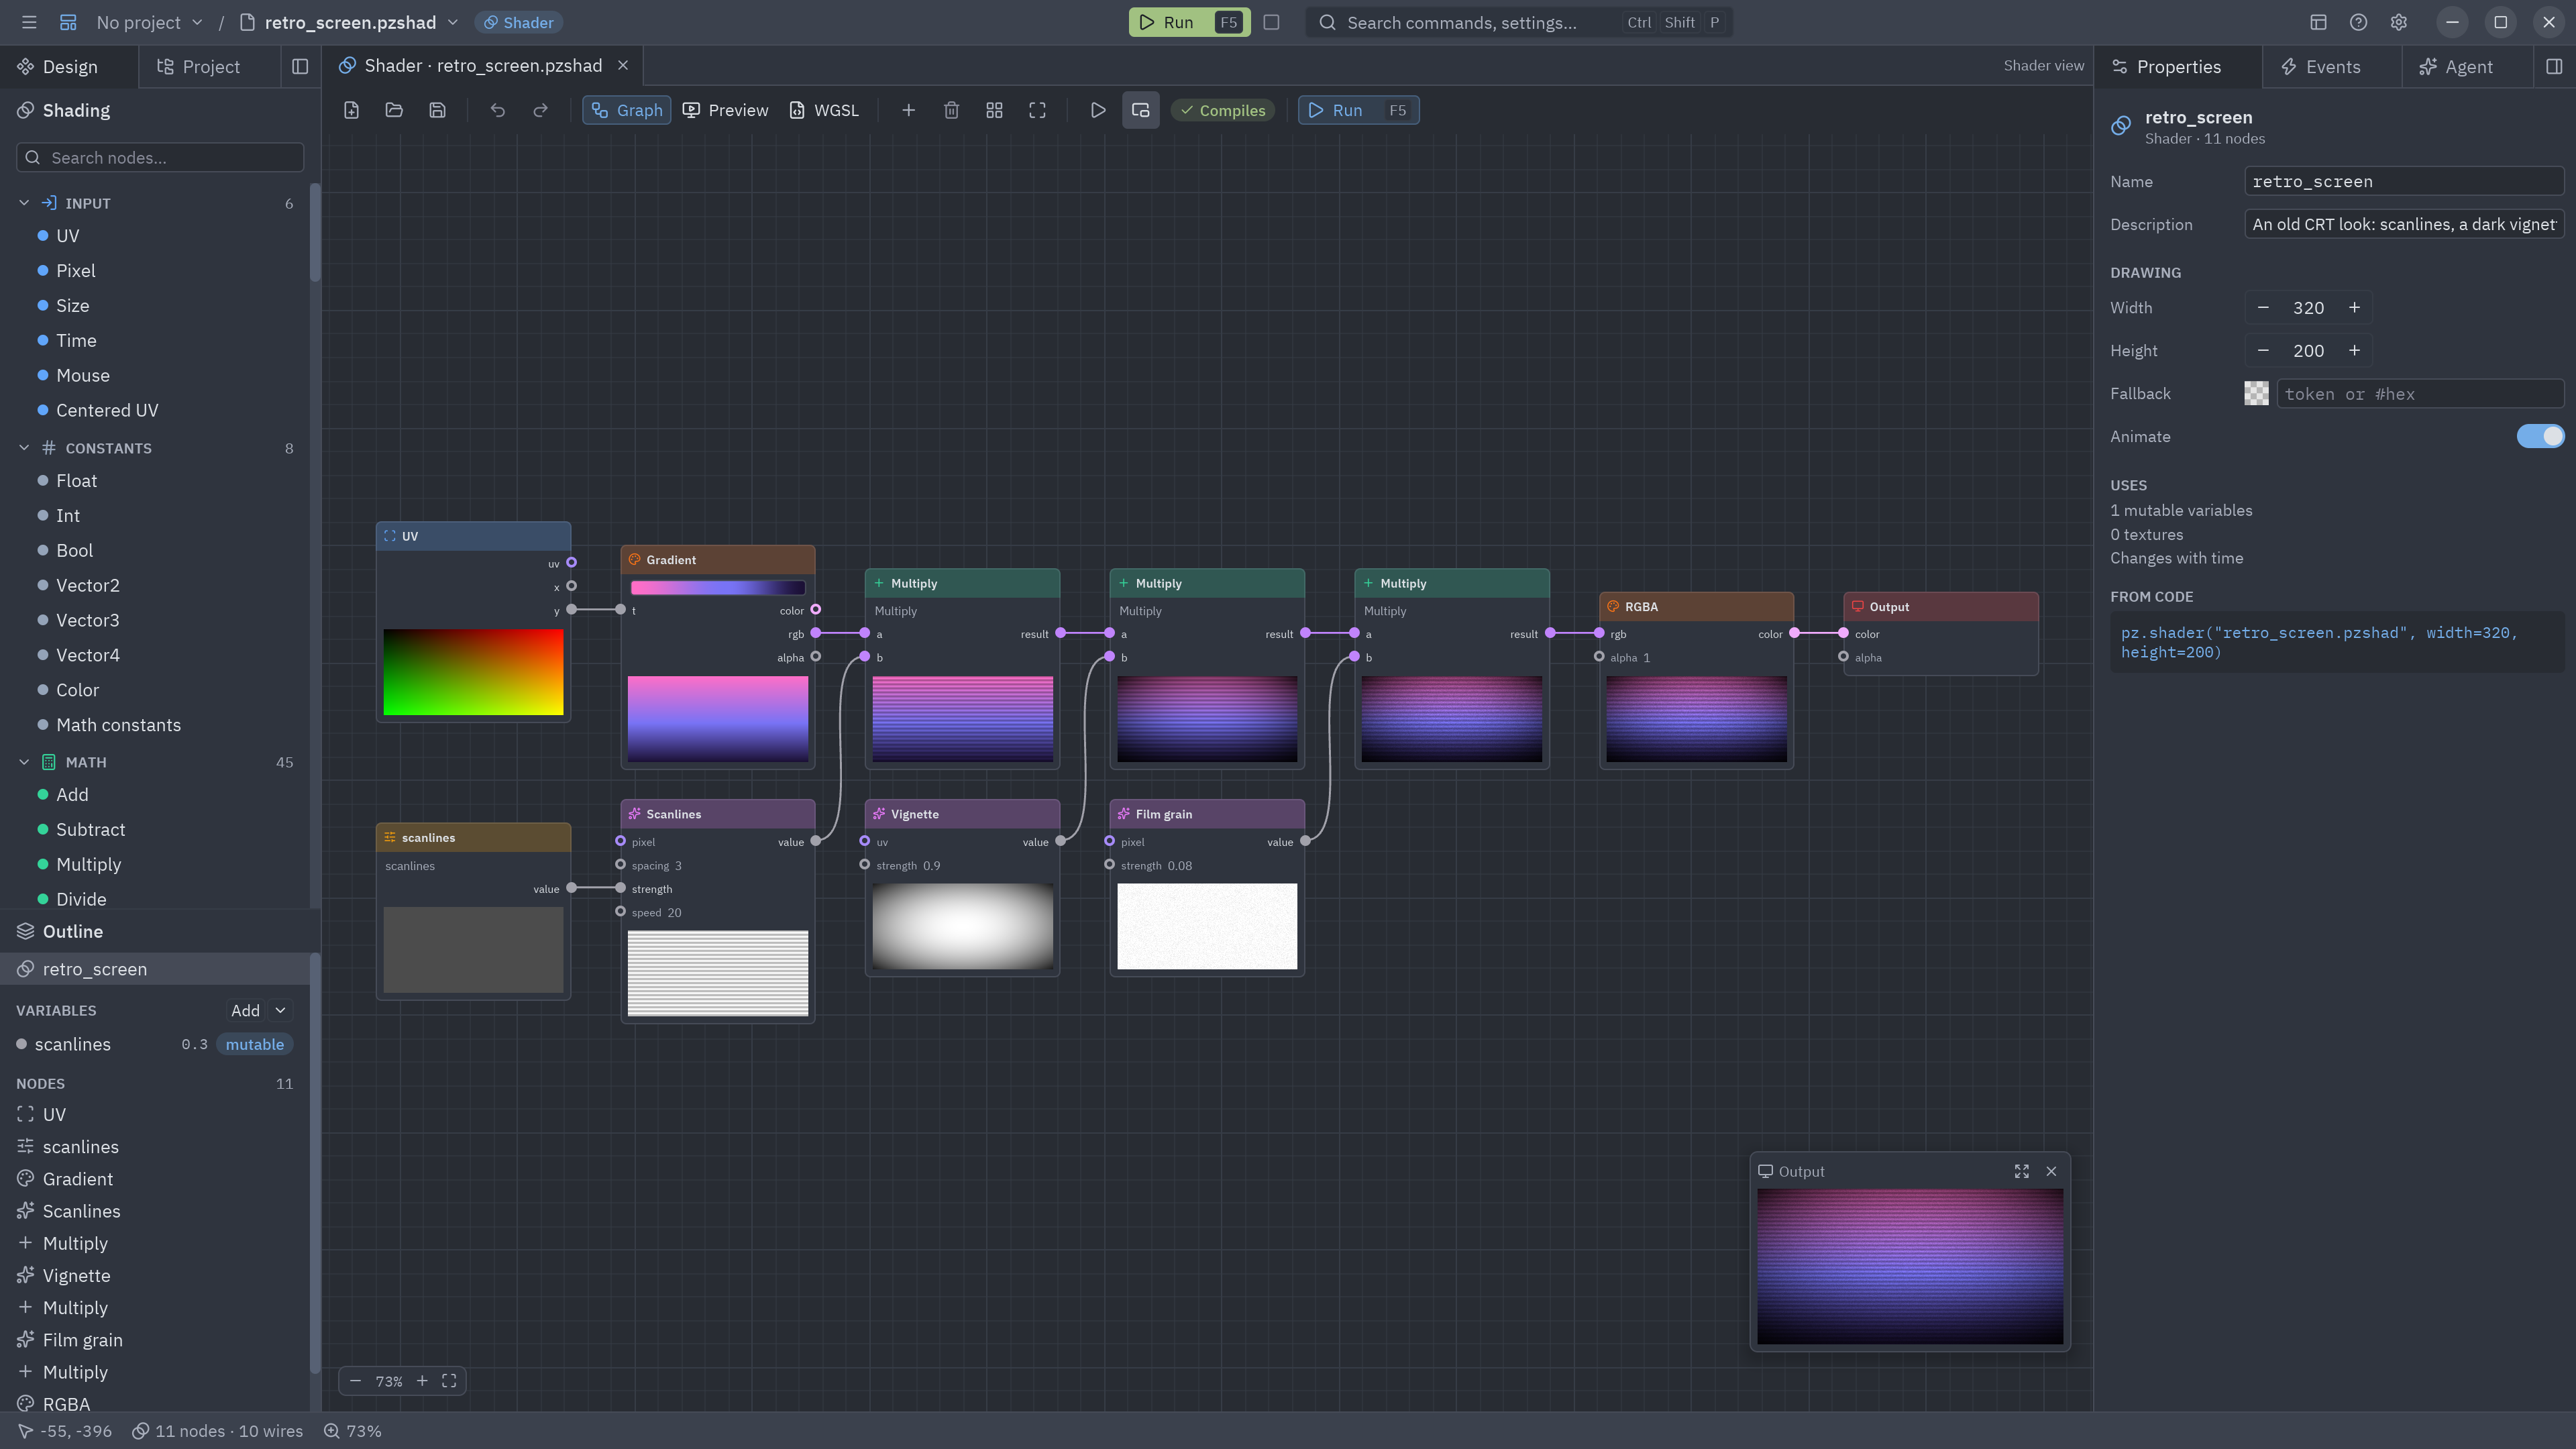This screenshot has height=1449, width=2576.
Task: Undo the last graph change
Action: [497, 110]
